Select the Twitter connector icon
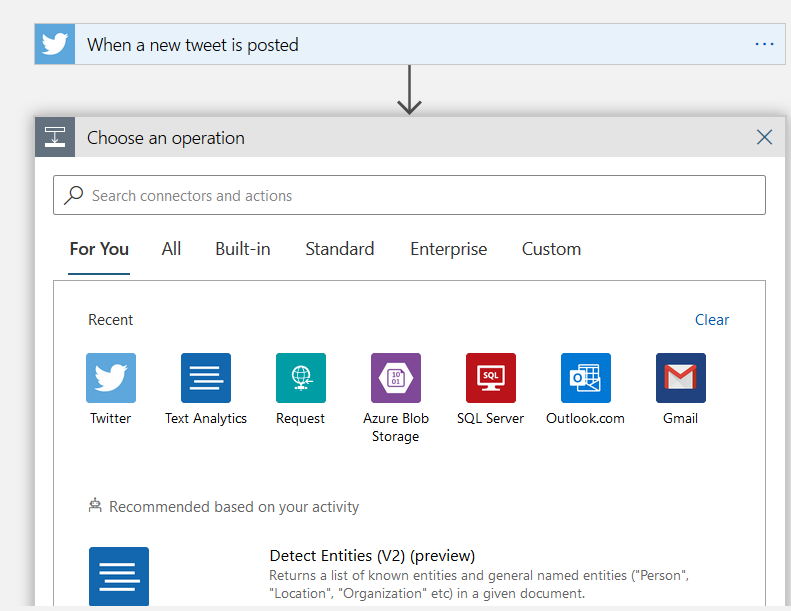This screenshot has width=791, height=611. tap(111, 378)
